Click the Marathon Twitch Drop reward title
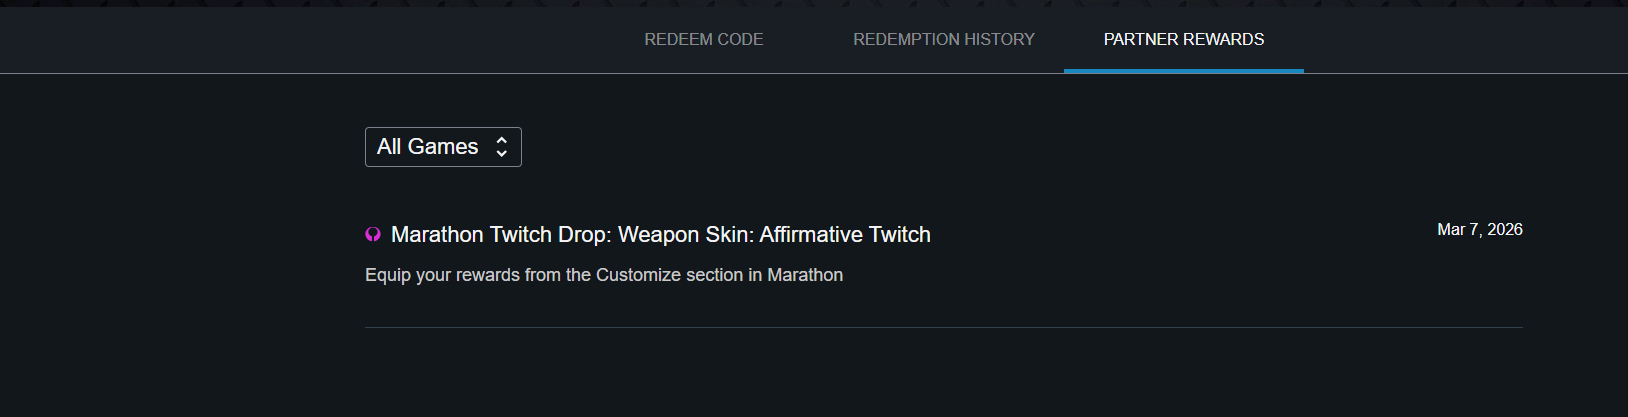 point(660,235)
